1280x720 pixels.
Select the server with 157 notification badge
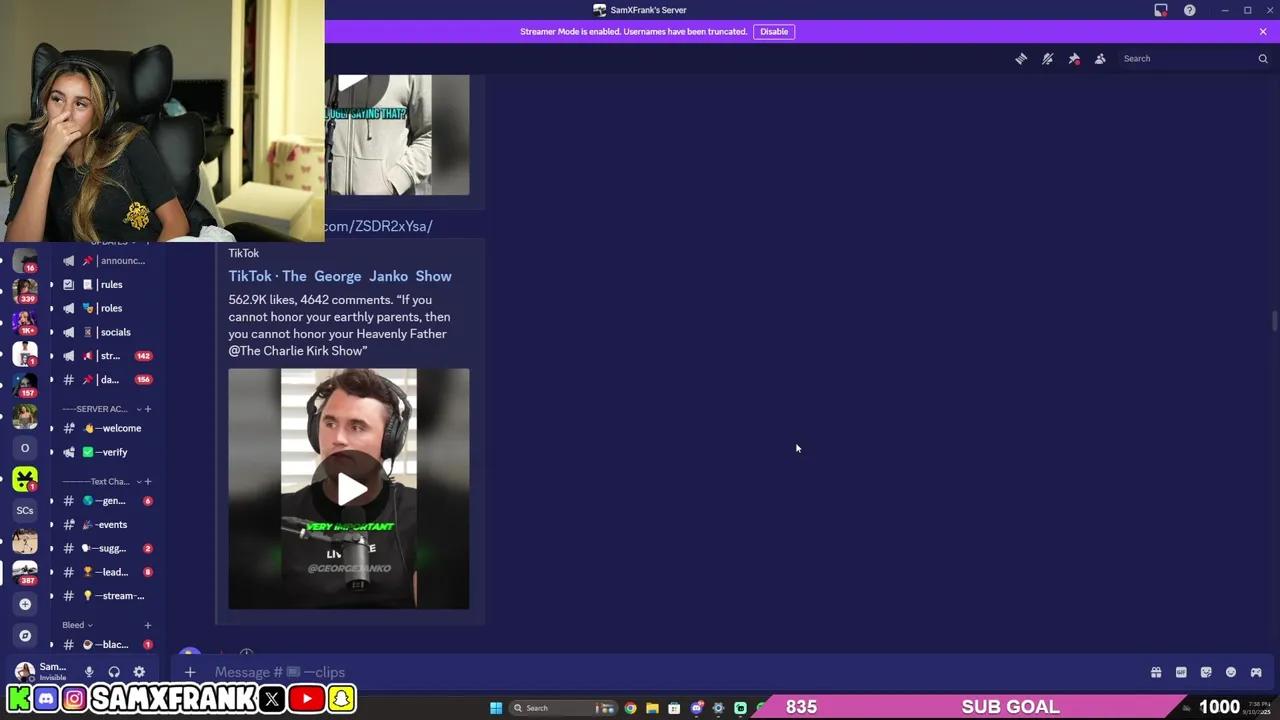[25, 385]
